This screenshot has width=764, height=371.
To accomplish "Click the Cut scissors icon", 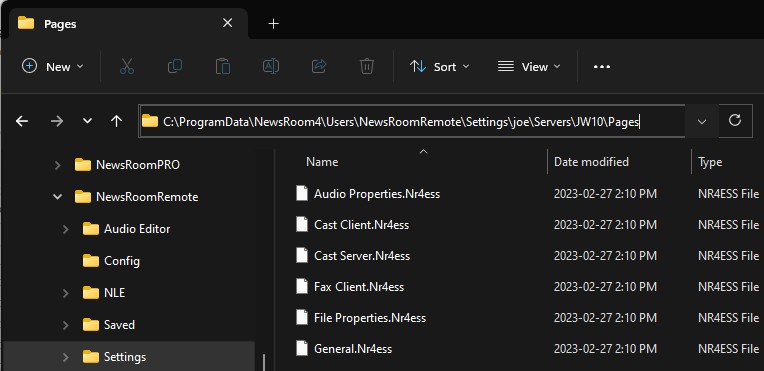I will coord(127,66).
